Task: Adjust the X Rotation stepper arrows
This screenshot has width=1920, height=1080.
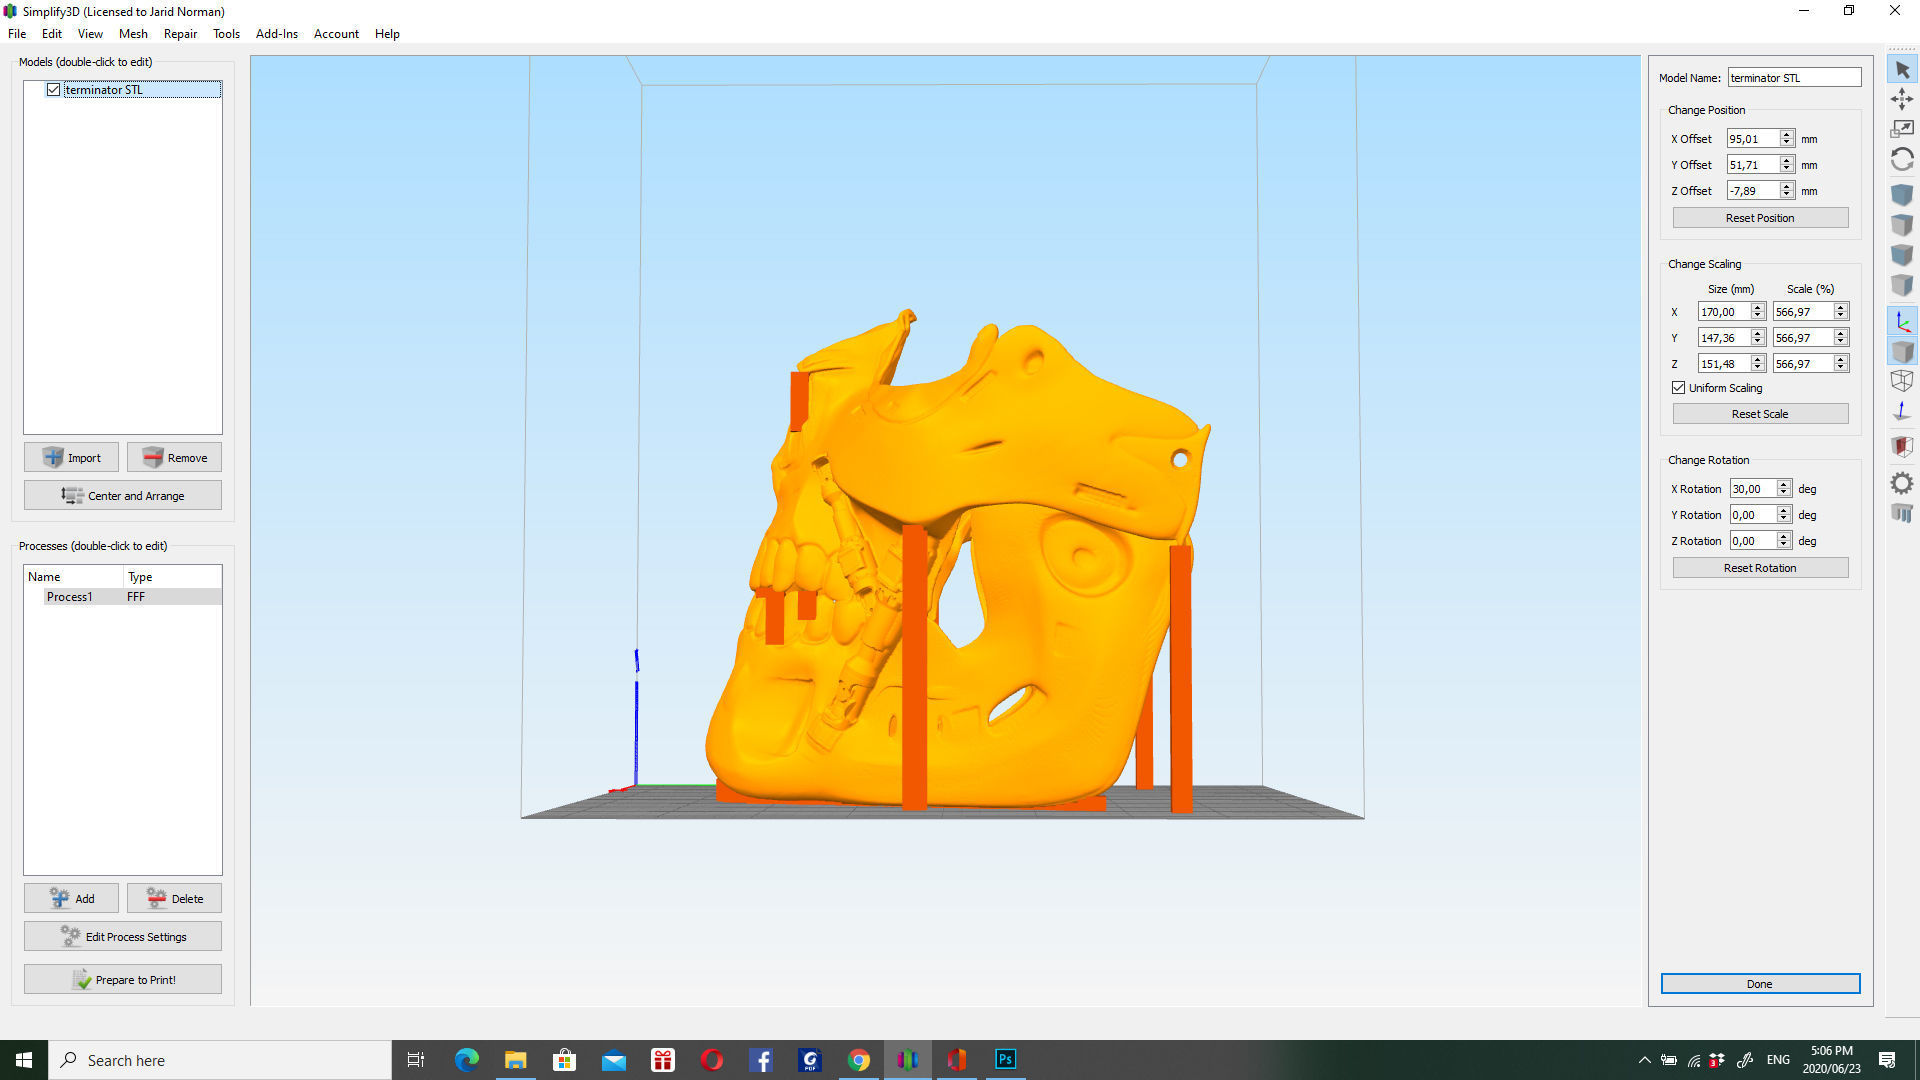Action: click(x=1783, y=489)
